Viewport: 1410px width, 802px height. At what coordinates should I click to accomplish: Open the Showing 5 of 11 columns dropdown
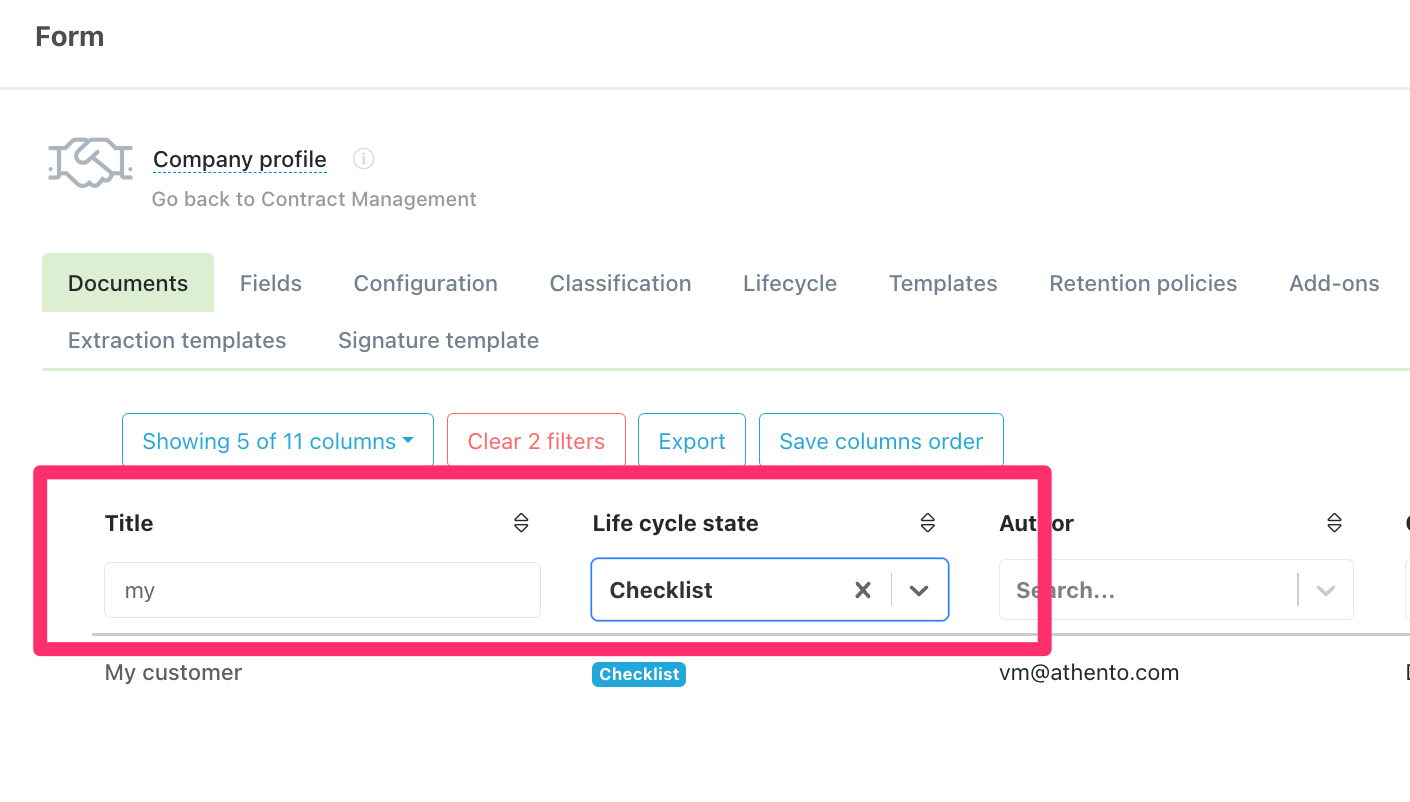[x=278, y=441]
